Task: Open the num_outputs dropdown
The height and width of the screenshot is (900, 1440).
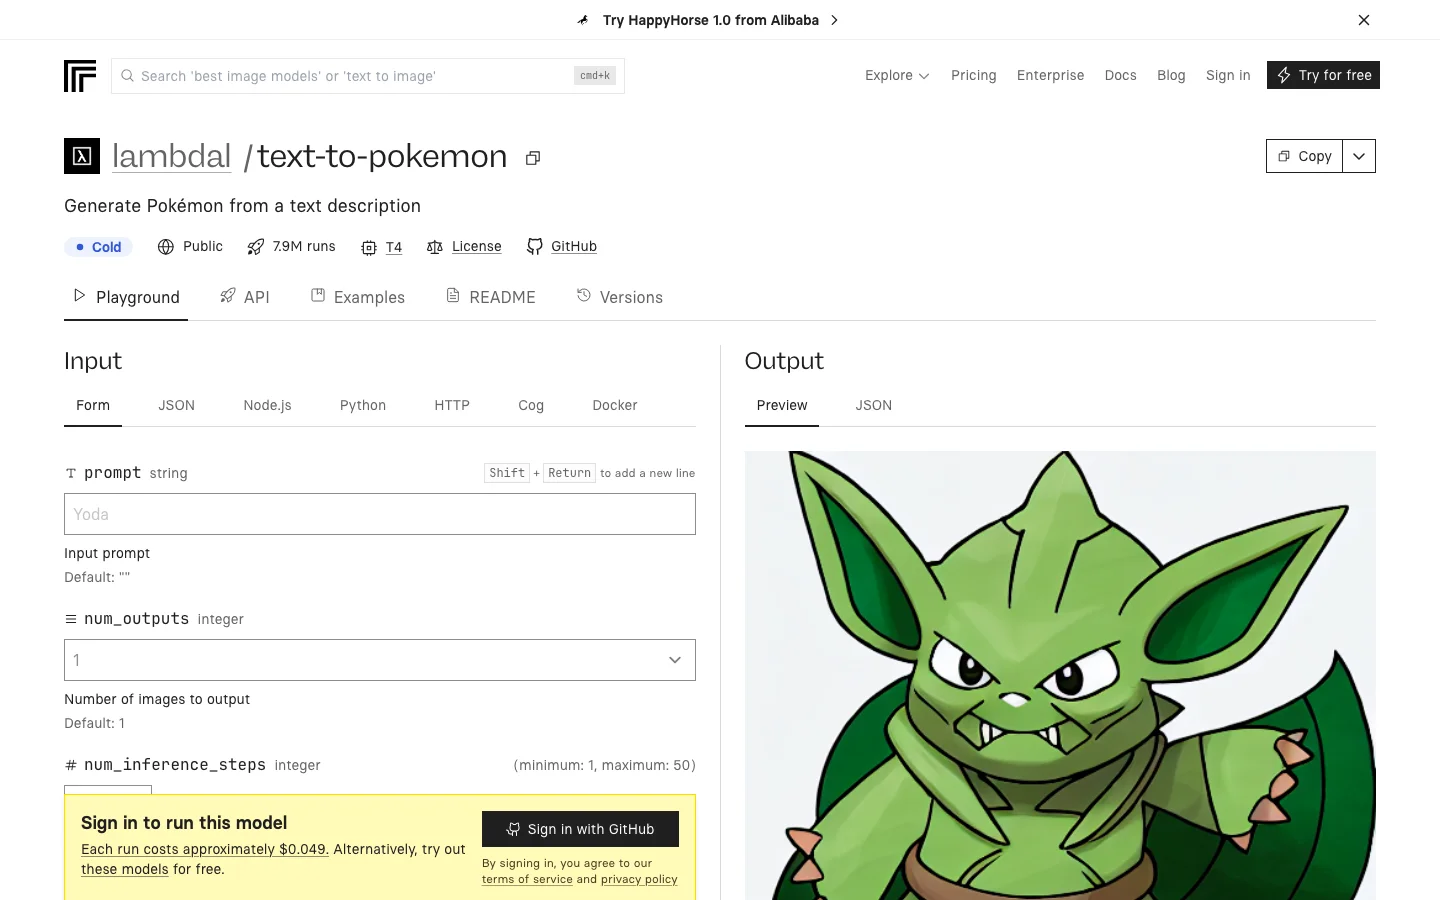Action: click(x=380, y=660)
